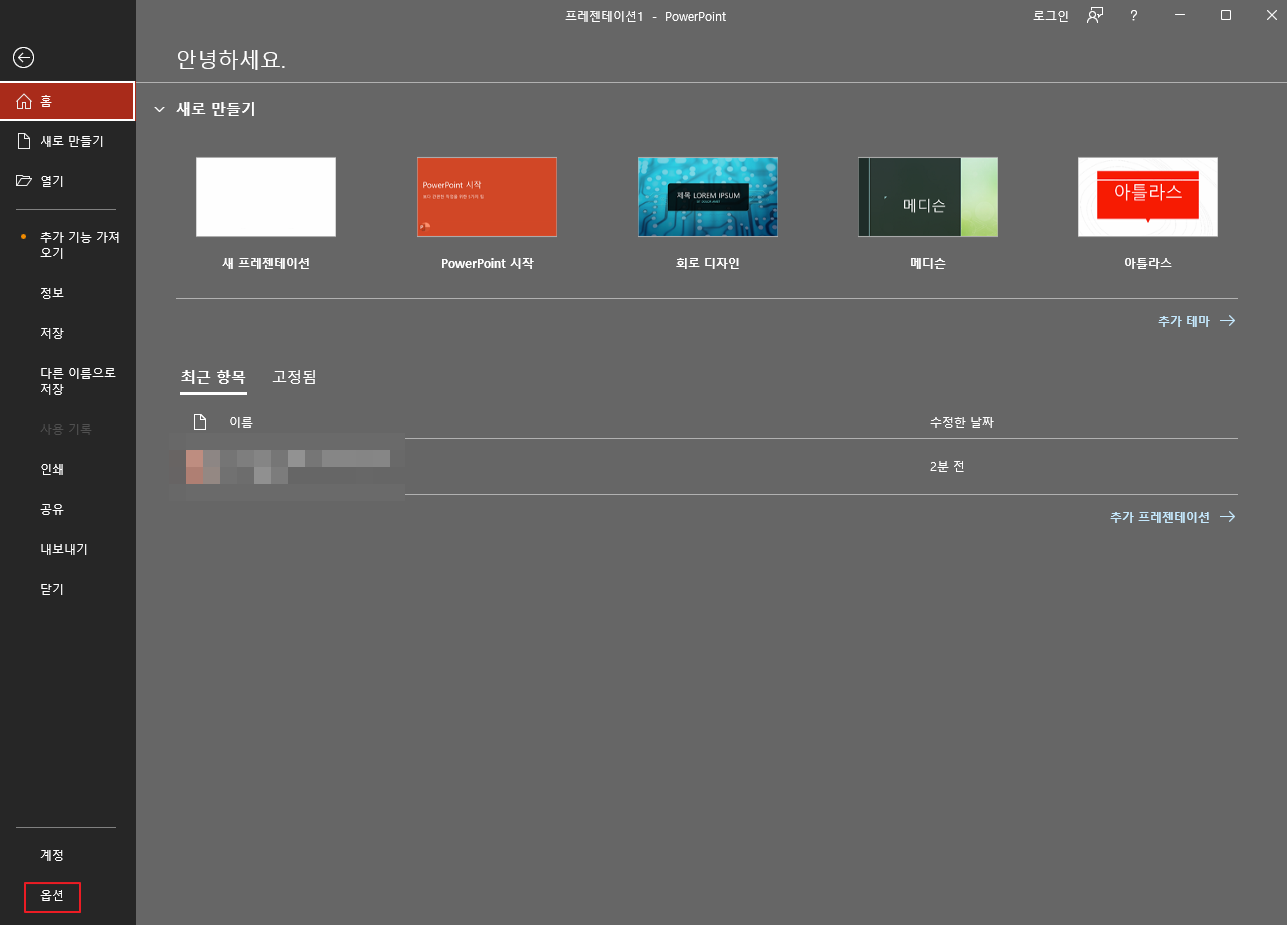Select 닫기 in the sidebar
Viewport: 1287px width, 925px height.
click(x=67, y=589)
